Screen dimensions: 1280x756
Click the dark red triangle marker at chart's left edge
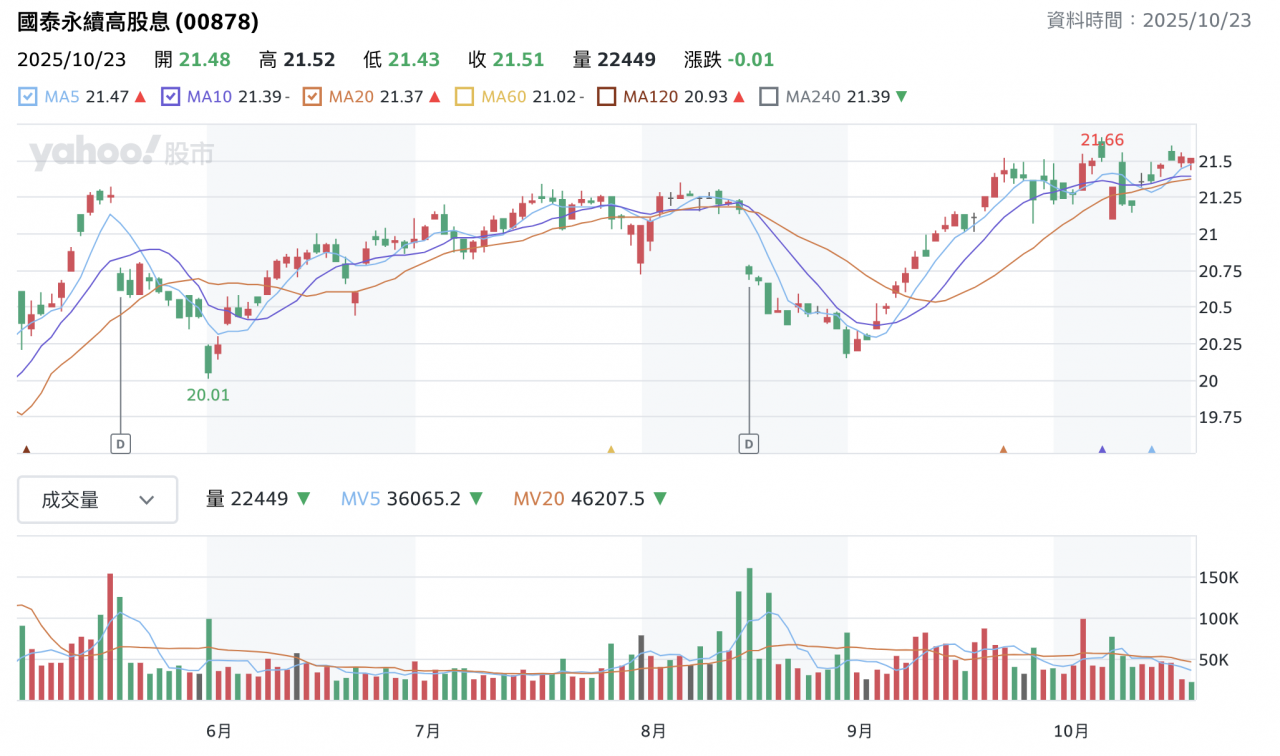26,450
